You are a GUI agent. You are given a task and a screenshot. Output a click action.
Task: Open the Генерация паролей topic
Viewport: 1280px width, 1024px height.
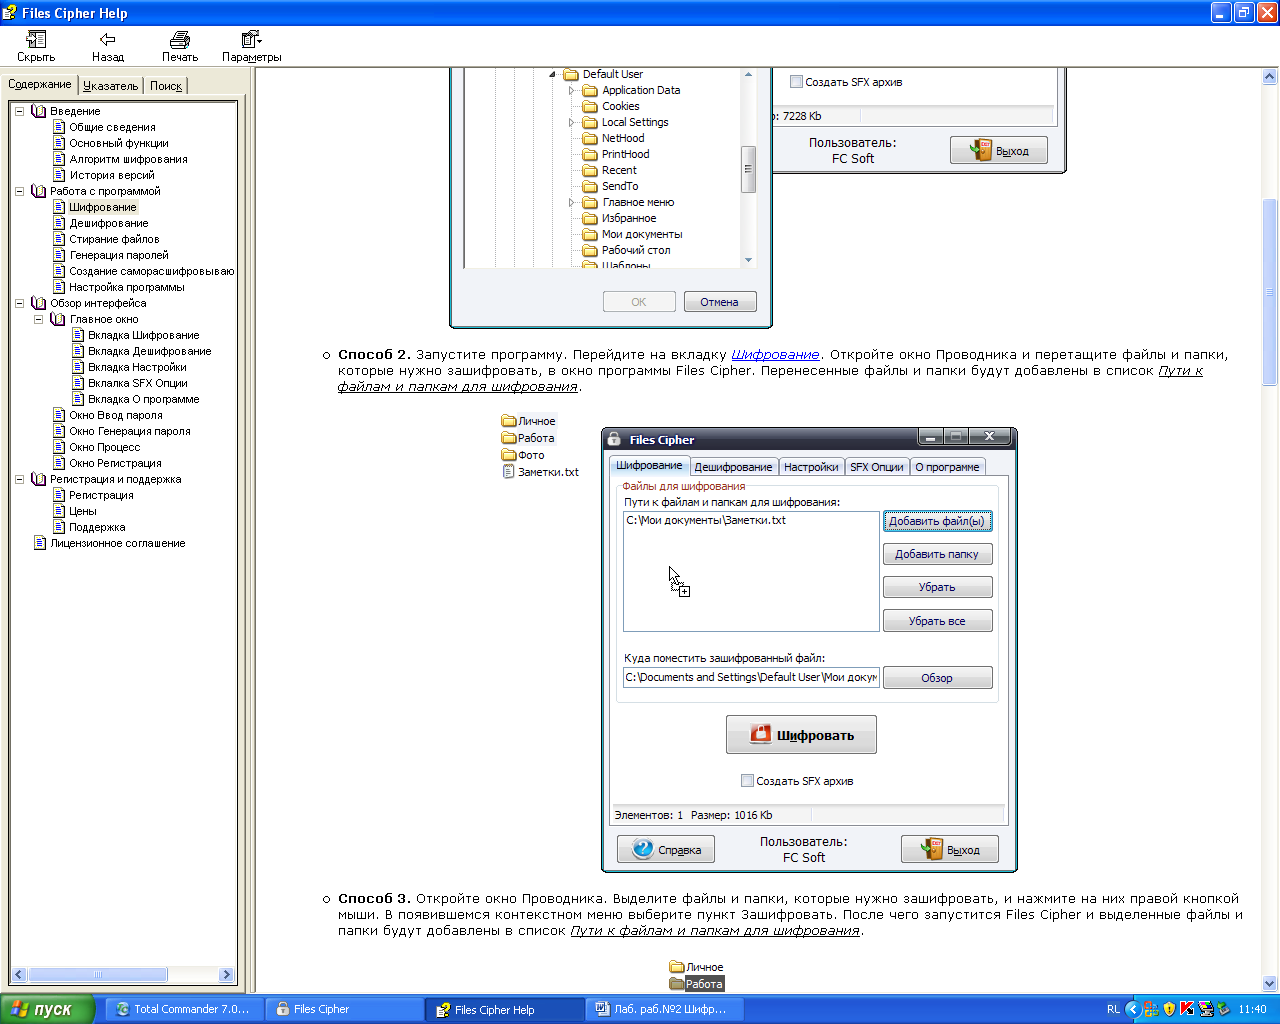pyautogui.click(x=119, y=255)
